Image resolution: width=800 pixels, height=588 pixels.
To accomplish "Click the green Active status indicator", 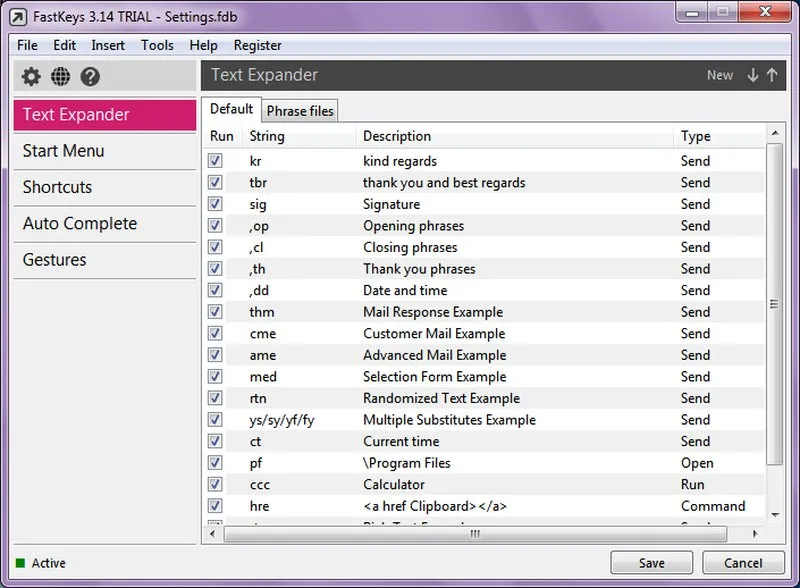I will (x=20, y=563).
